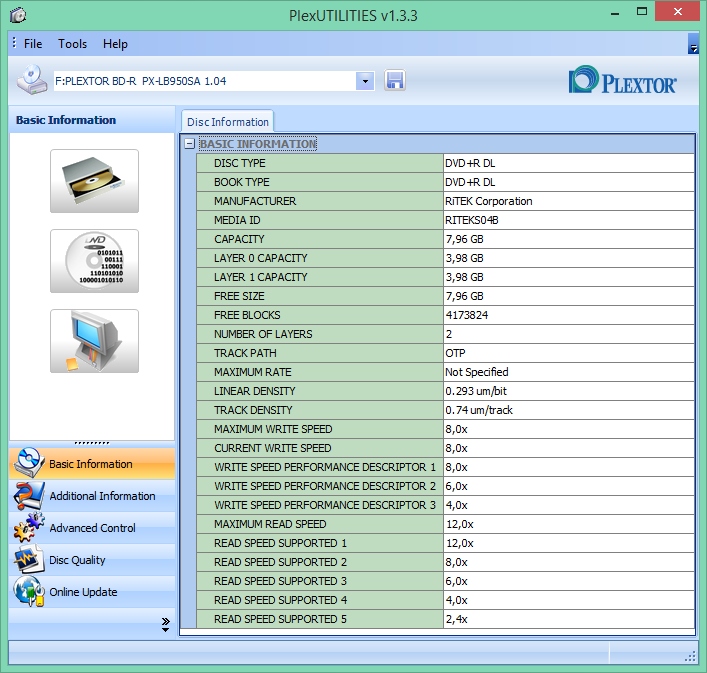
Task: Click the Plextor logo
Action: [x=622, y=81]
